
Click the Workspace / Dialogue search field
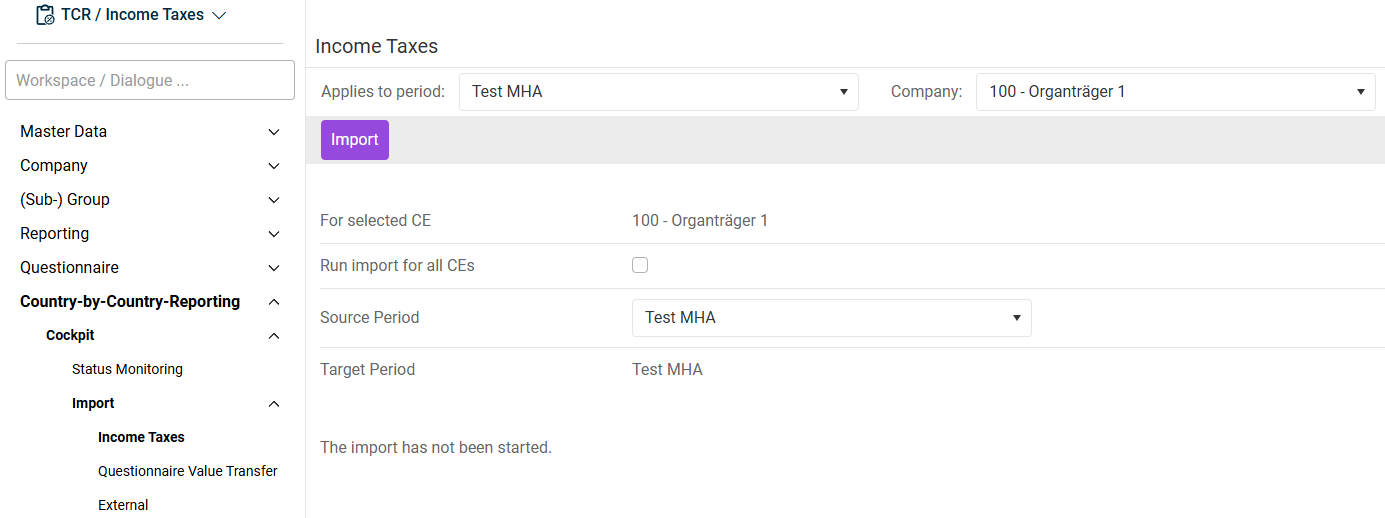(150, 80)
